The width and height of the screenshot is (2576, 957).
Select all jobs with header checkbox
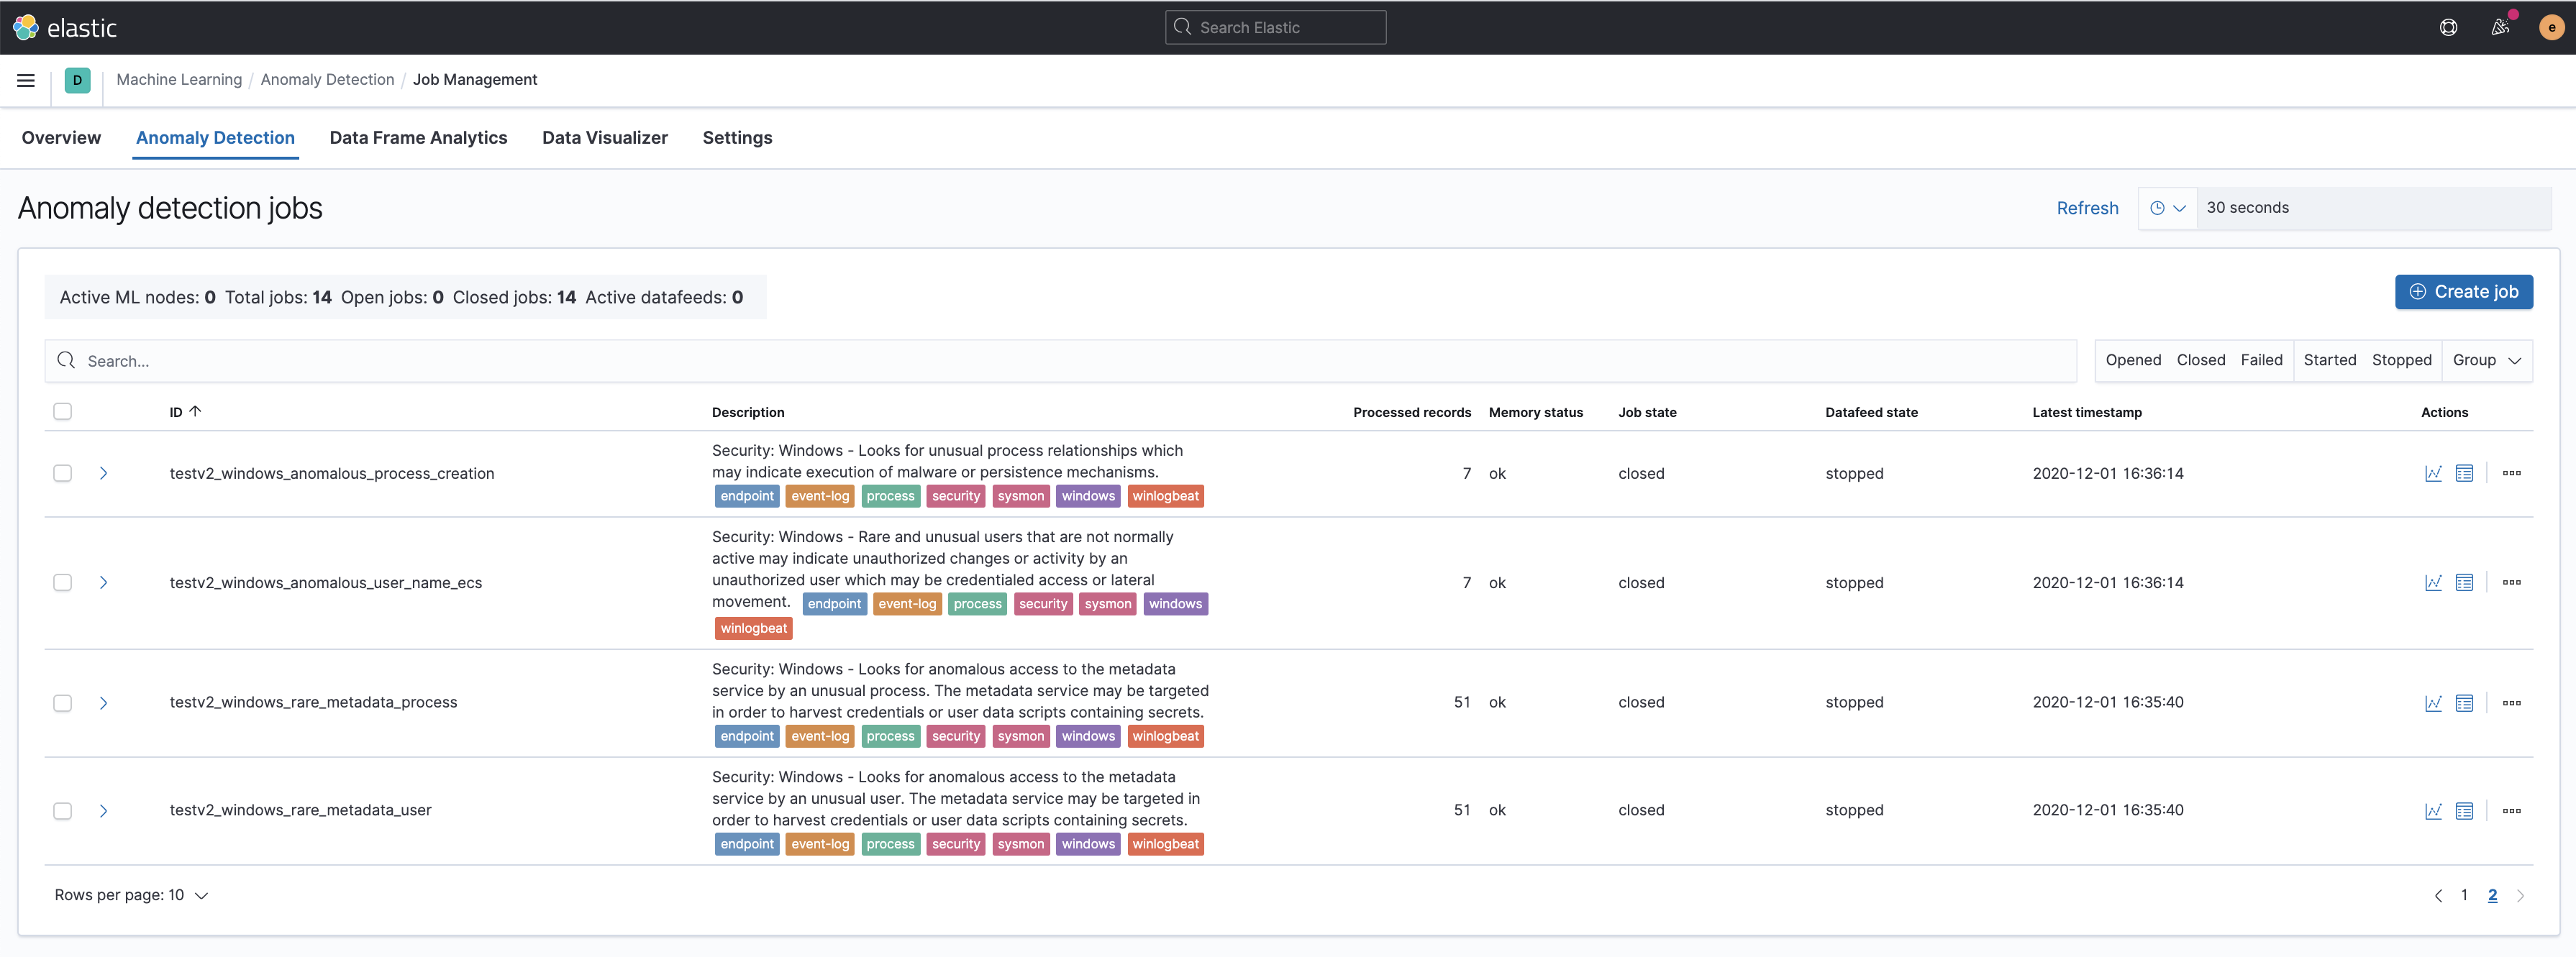pos(63,411)
